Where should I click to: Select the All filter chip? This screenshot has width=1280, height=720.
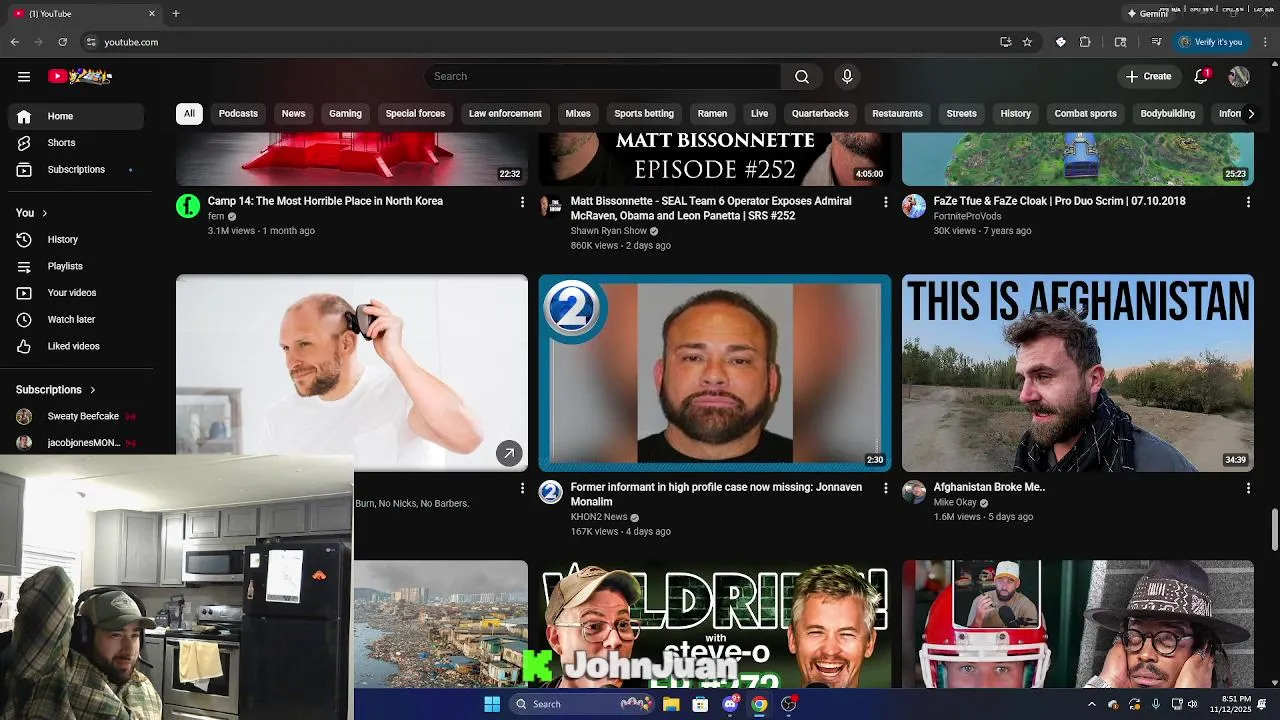[x=189, y=114]
